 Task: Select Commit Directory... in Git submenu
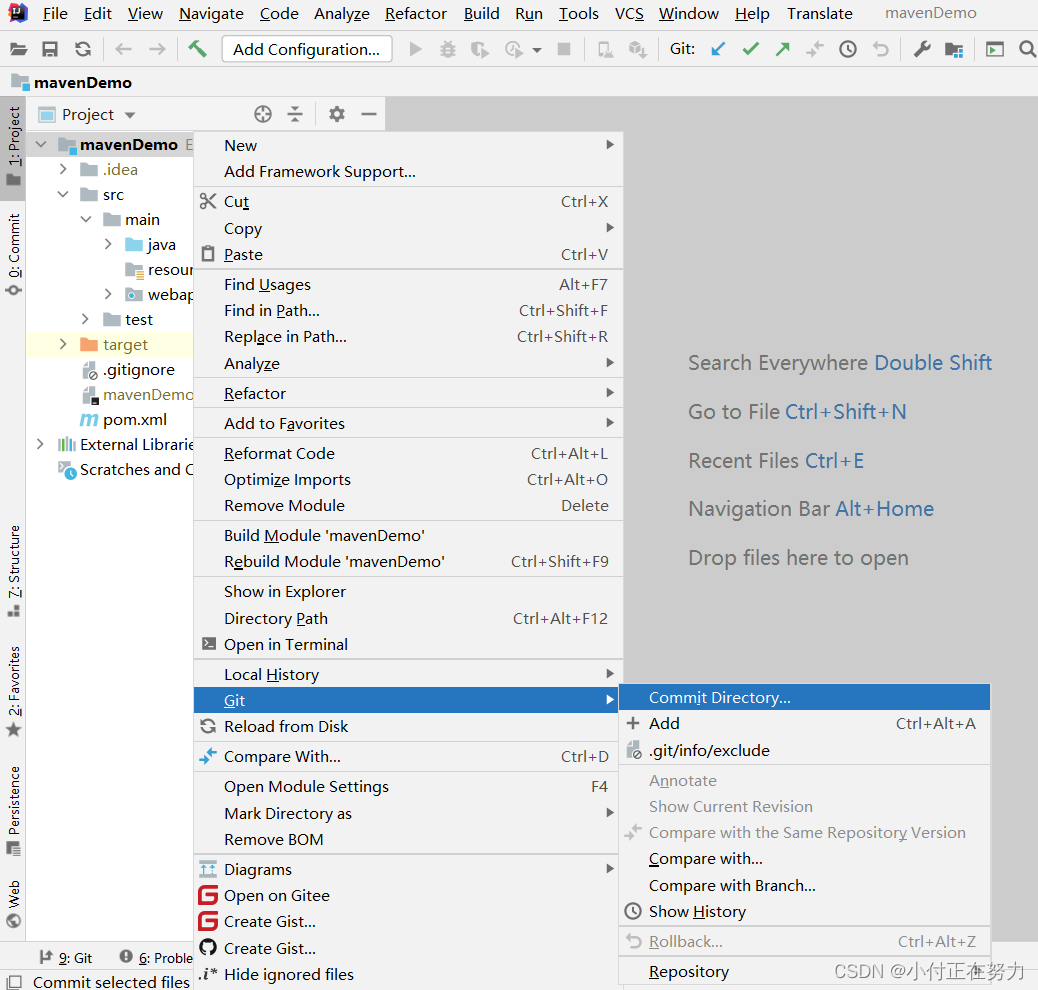(x=804, y=697)
